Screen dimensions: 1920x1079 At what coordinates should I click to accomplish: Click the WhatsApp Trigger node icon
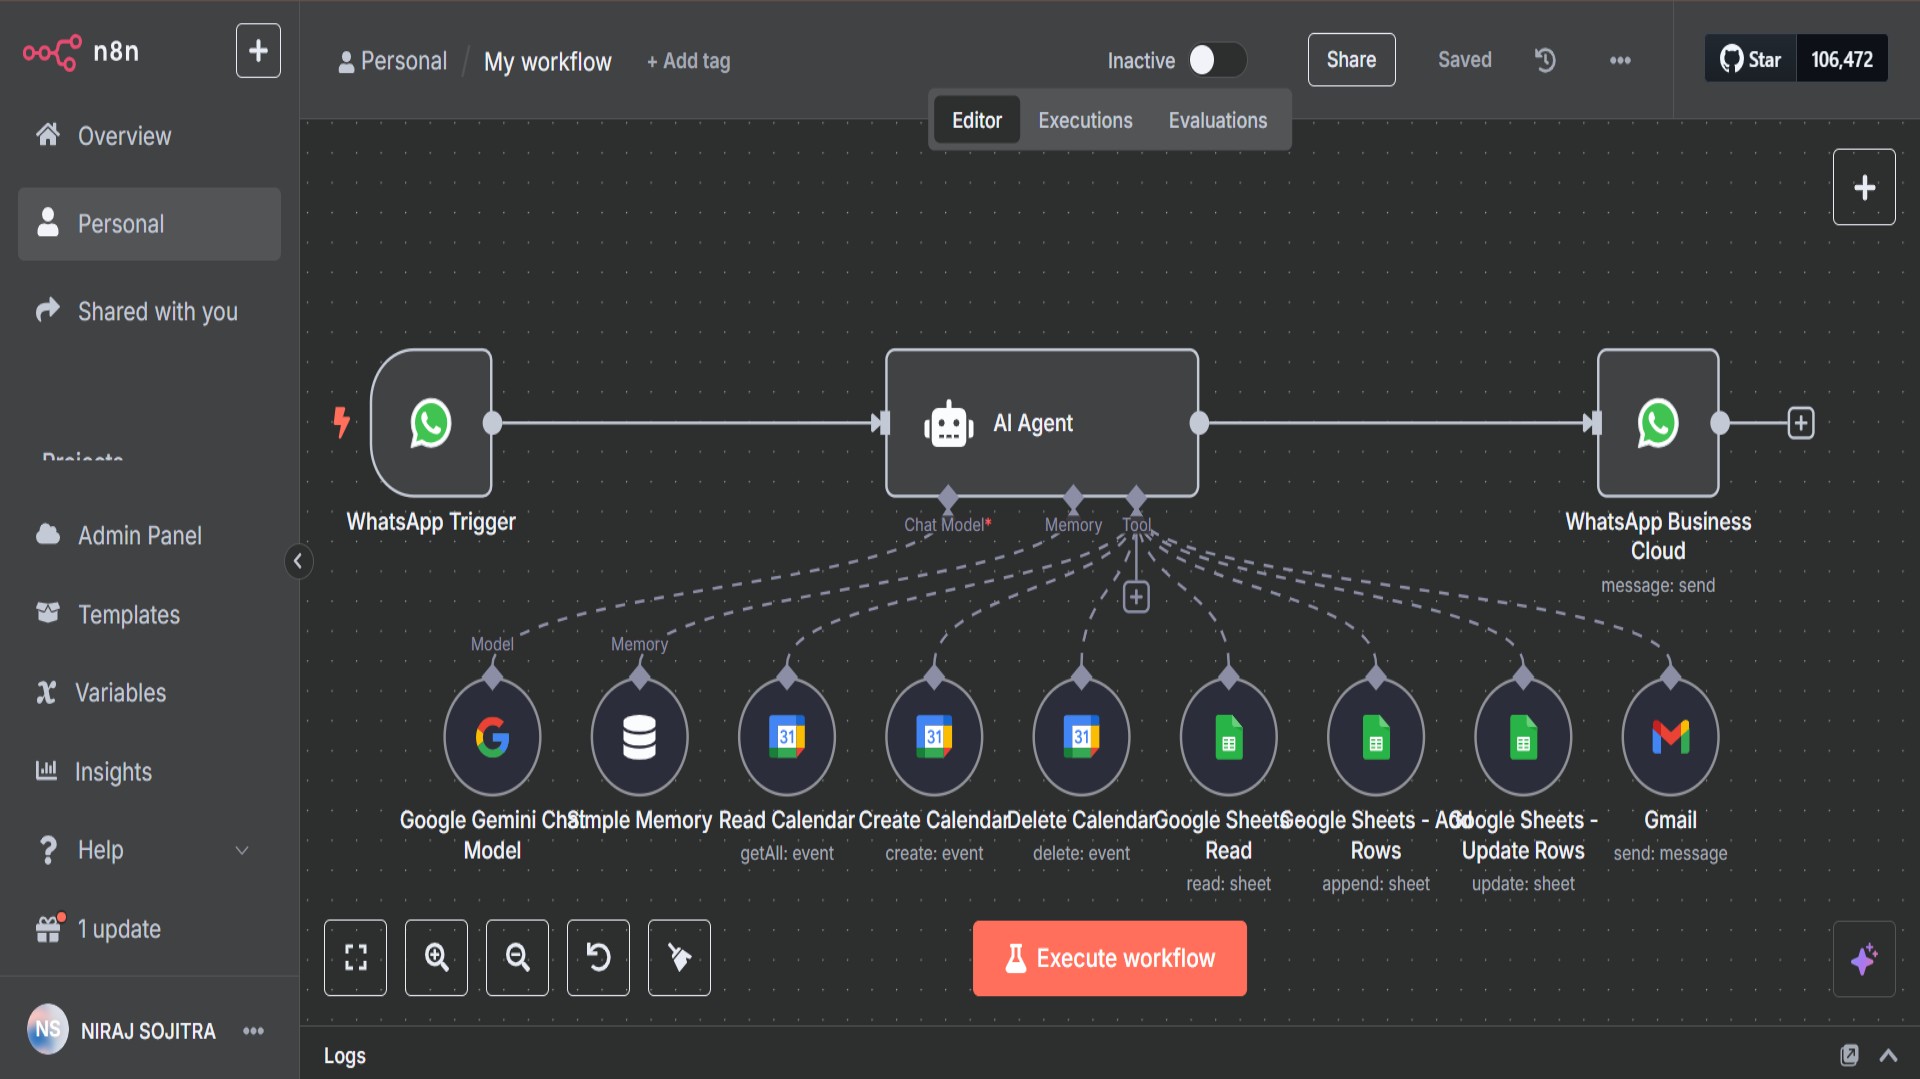431,423
